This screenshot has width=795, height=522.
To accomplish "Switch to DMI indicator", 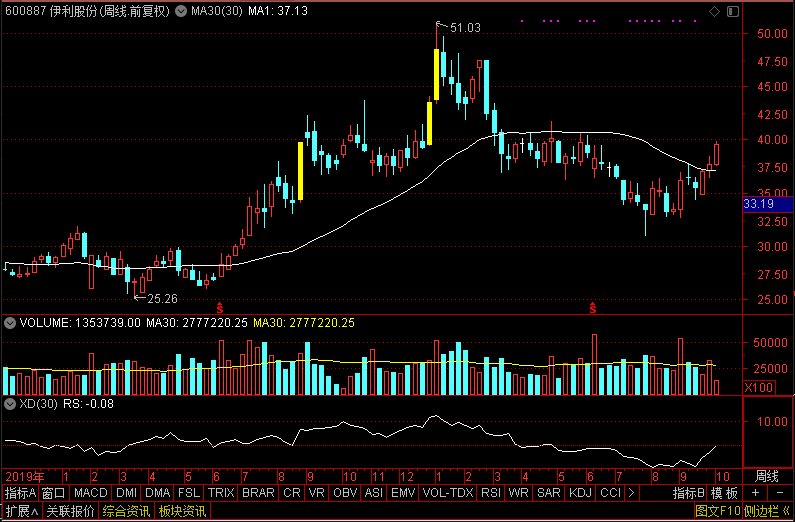I will 126,493.
